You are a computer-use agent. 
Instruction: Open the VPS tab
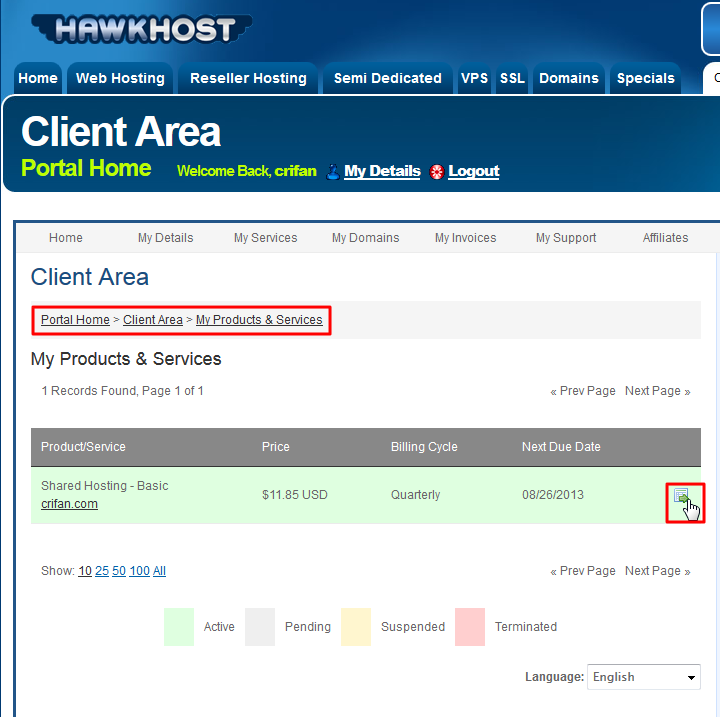474,78
